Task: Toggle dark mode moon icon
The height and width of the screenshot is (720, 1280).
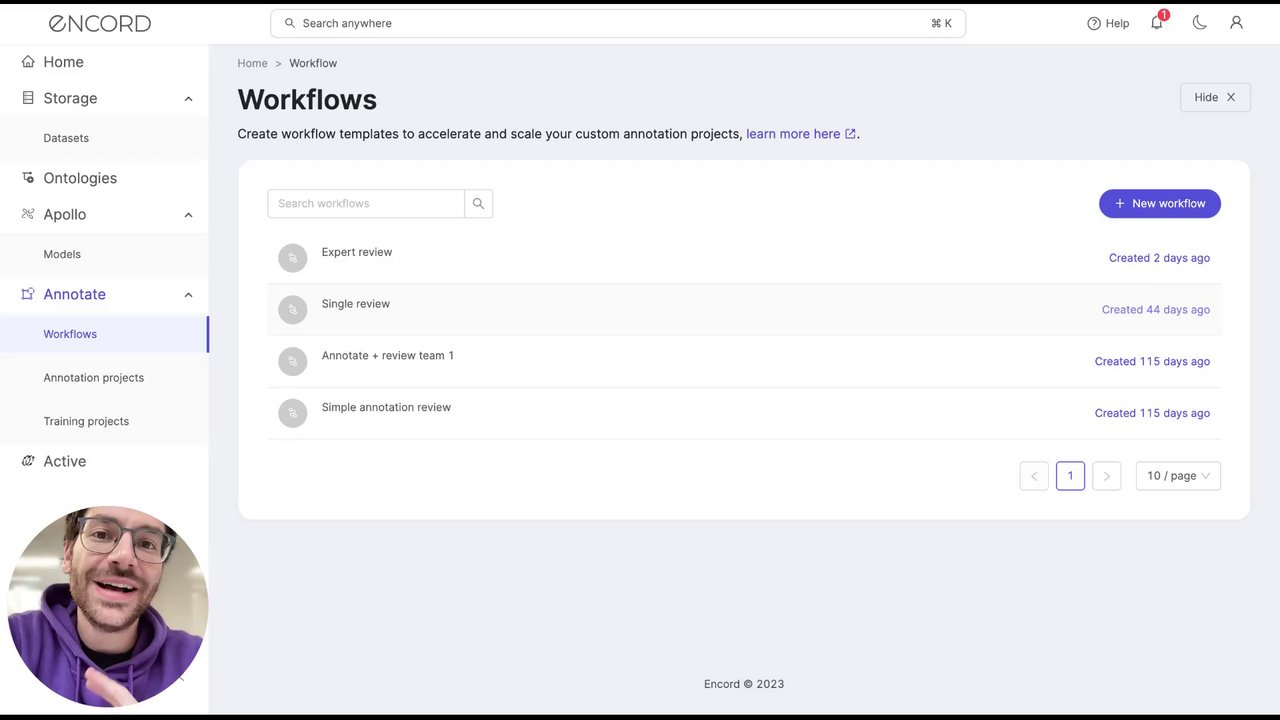Action: tap(1199, 23)
